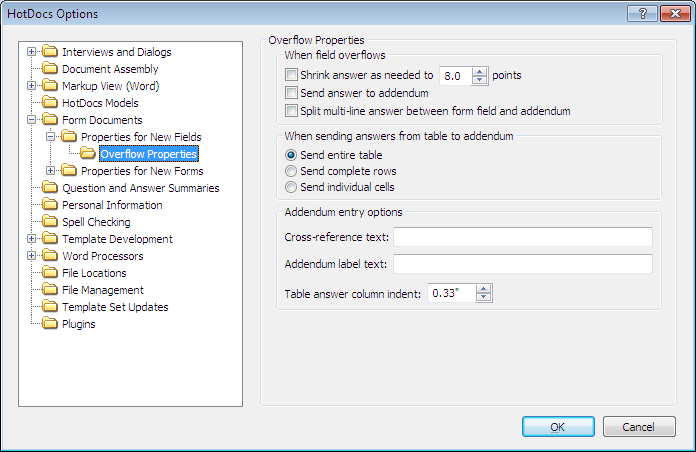
Task: Choose Send individual cells radio button
Action: pyautogui.click(x=291, y=187)
